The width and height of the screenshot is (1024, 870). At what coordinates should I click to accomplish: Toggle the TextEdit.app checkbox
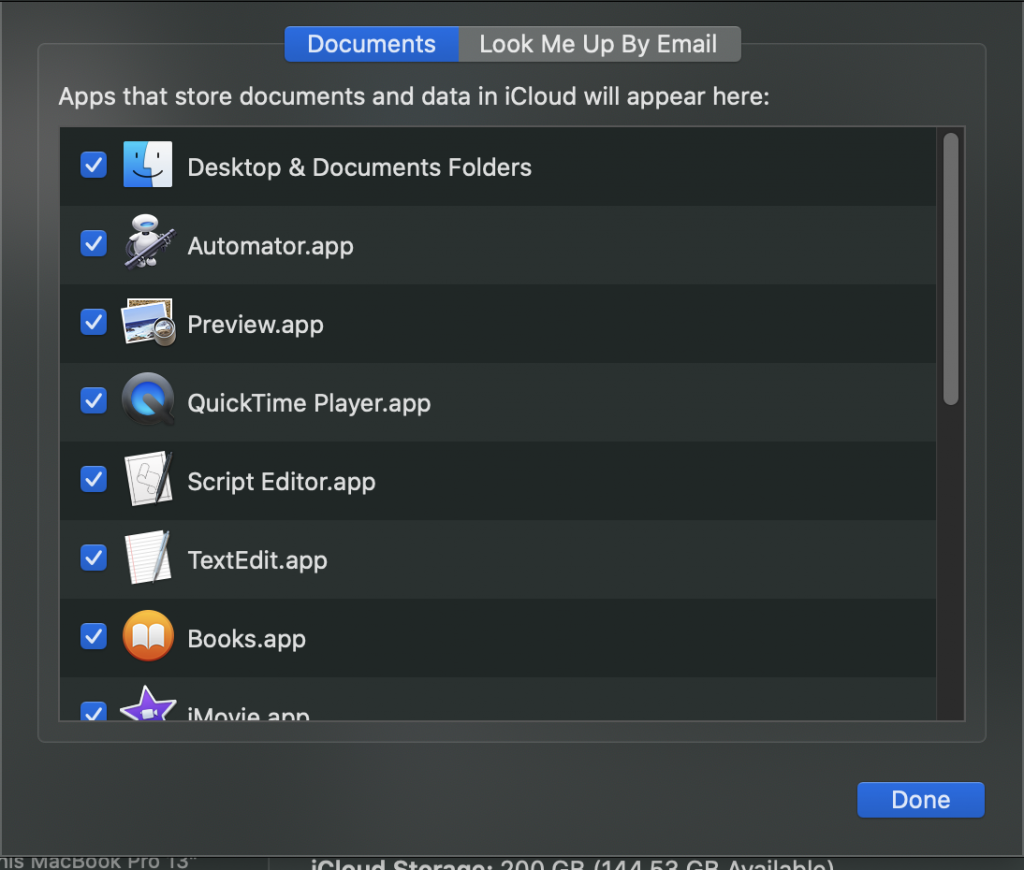pyautogui.click(x=93, y=557)
